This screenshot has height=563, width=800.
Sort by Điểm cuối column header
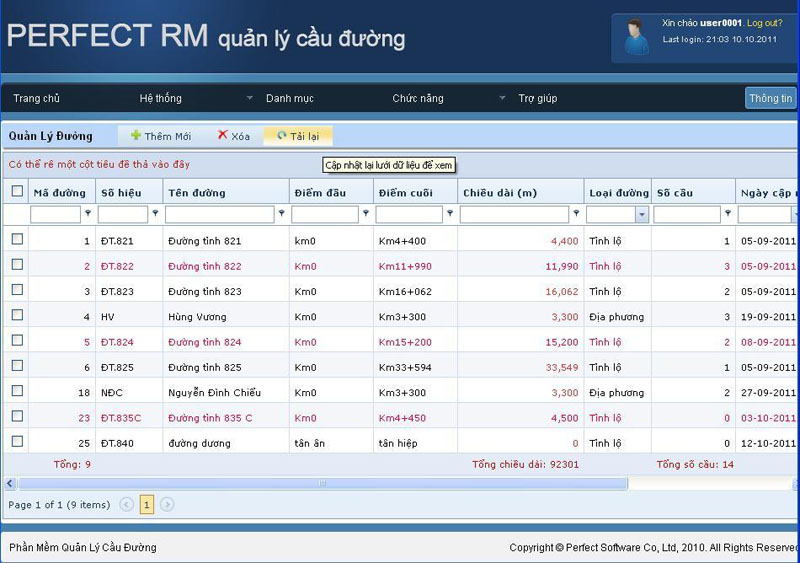tap(415, 192)
